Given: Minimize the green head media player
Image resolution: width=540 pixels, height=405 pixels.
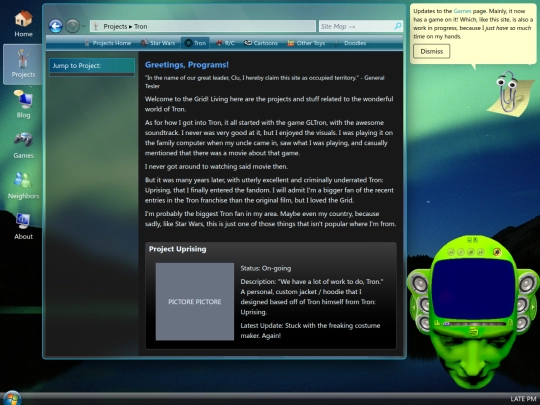Looking at the screenshot, I should click(x=469, y=240).
